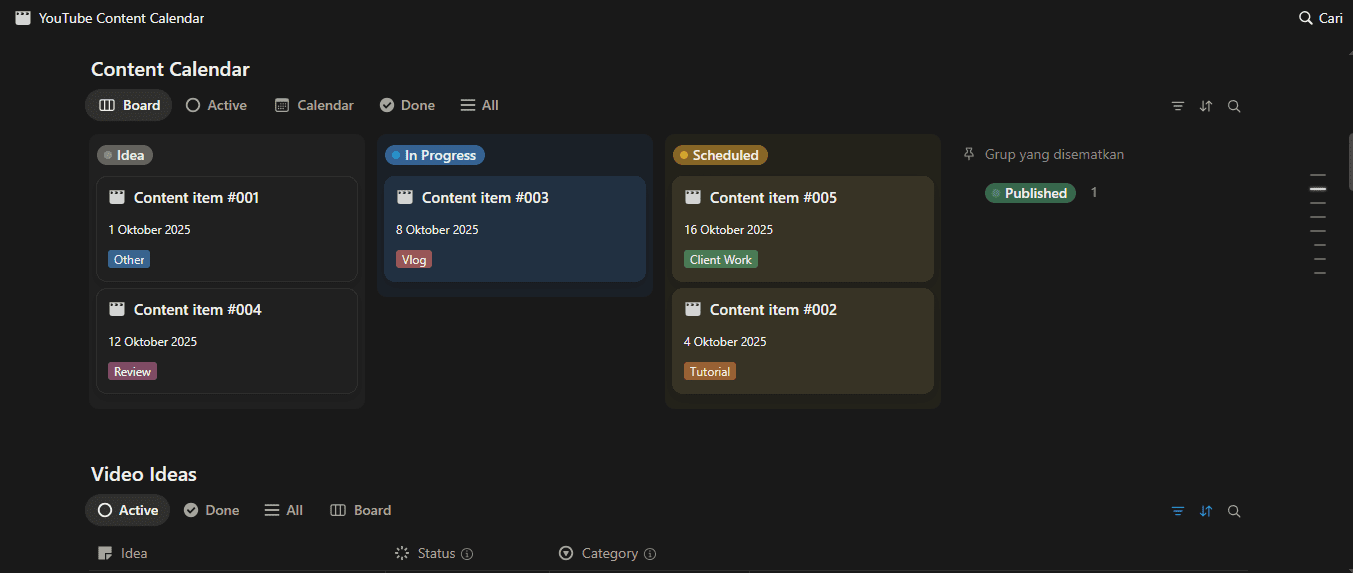The image size is (1353, 573).
Task: Switch to Calendar view in Content Calendar
Action: click(314, 105)
